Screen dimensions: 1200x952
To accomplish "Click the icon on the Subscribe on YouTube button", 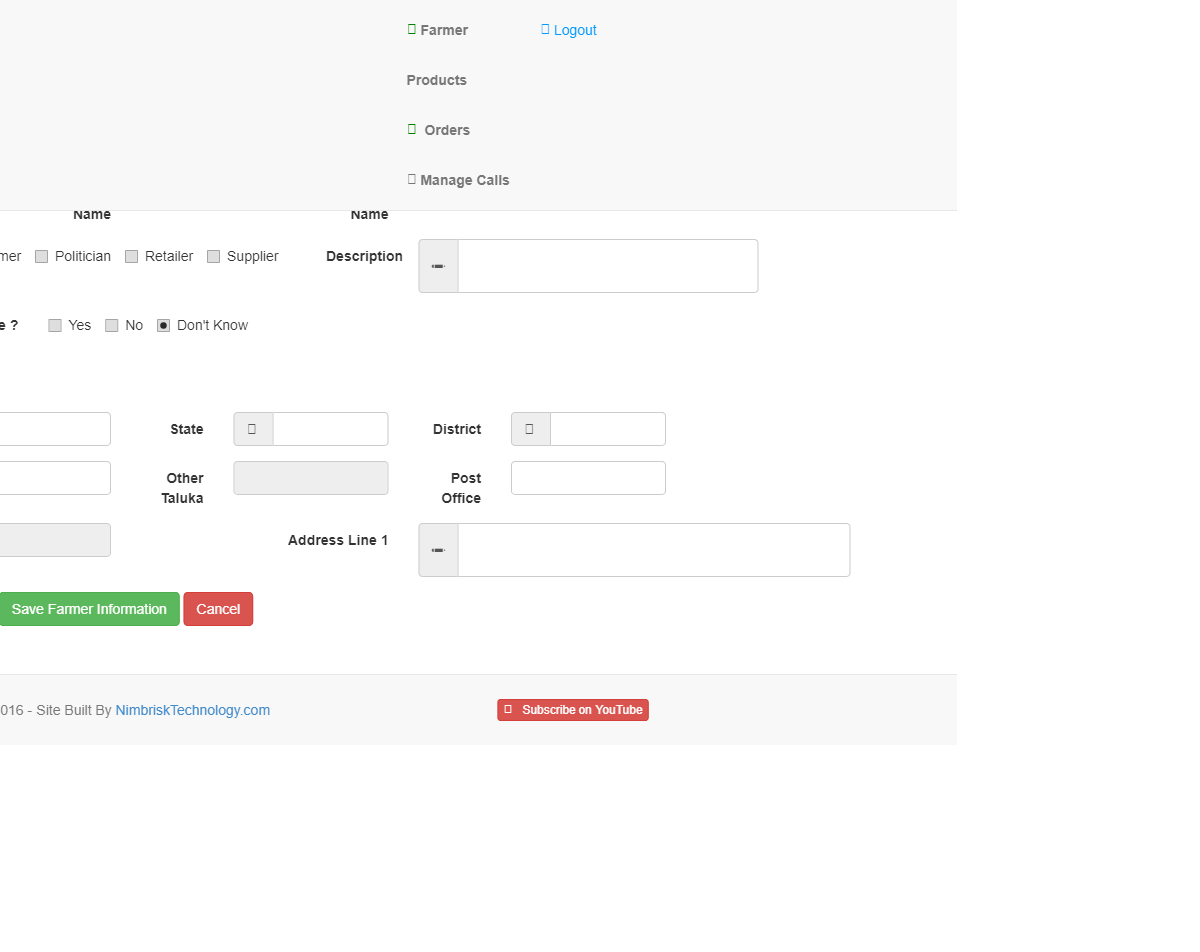I will [x=508, y=709].
